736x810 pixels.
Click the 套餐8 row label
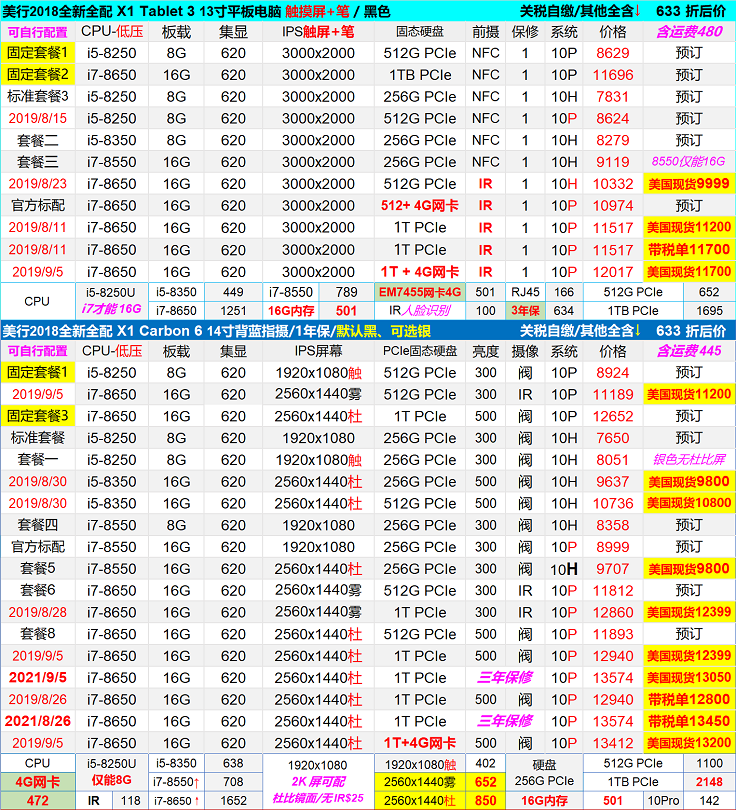coord(38,634)
